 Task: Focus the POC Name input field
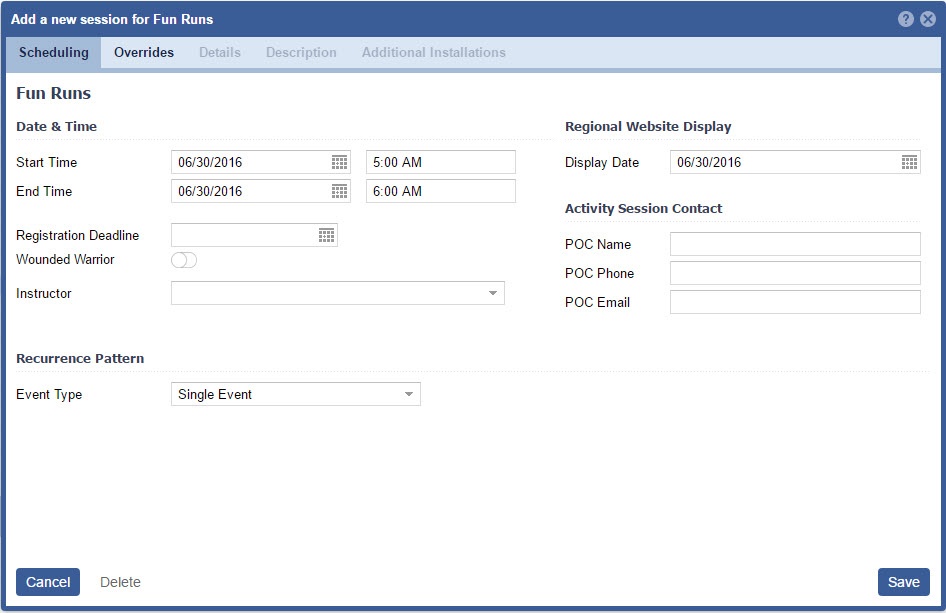click(x=794, y=244)
